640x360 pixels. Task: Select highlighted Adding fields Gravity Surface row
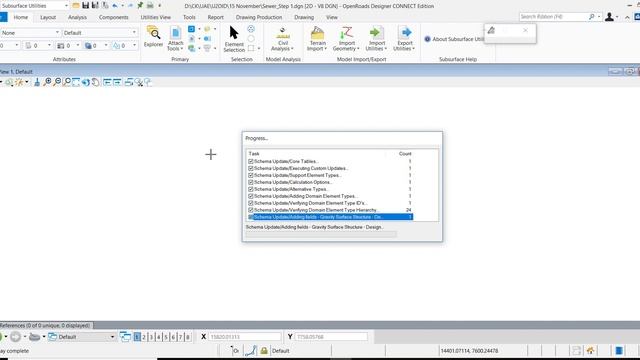pyautogui.click(x=331, y=217)
